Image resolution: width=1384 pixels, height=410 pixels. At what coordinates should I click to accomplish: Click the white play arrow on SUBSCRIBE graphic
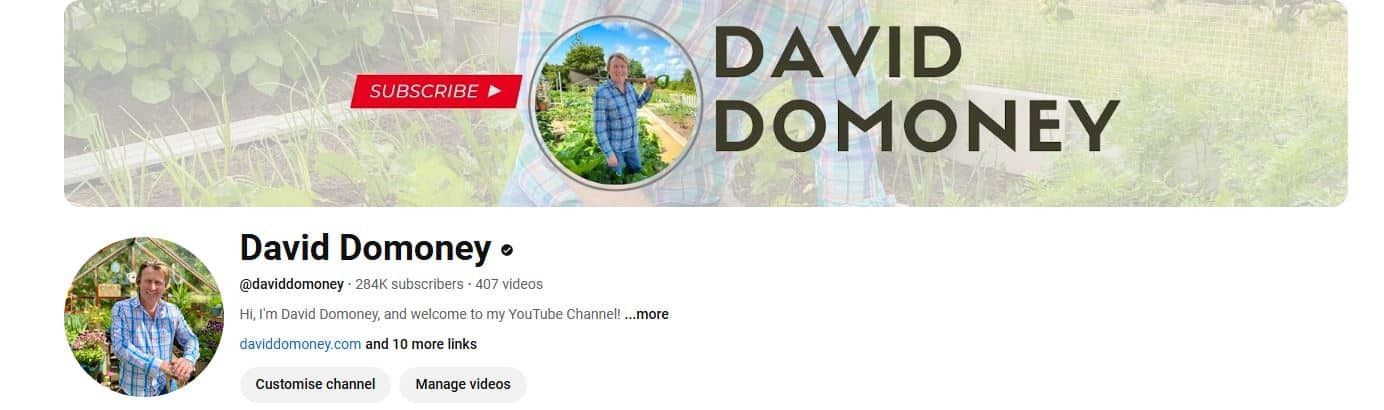click(495, 91)
